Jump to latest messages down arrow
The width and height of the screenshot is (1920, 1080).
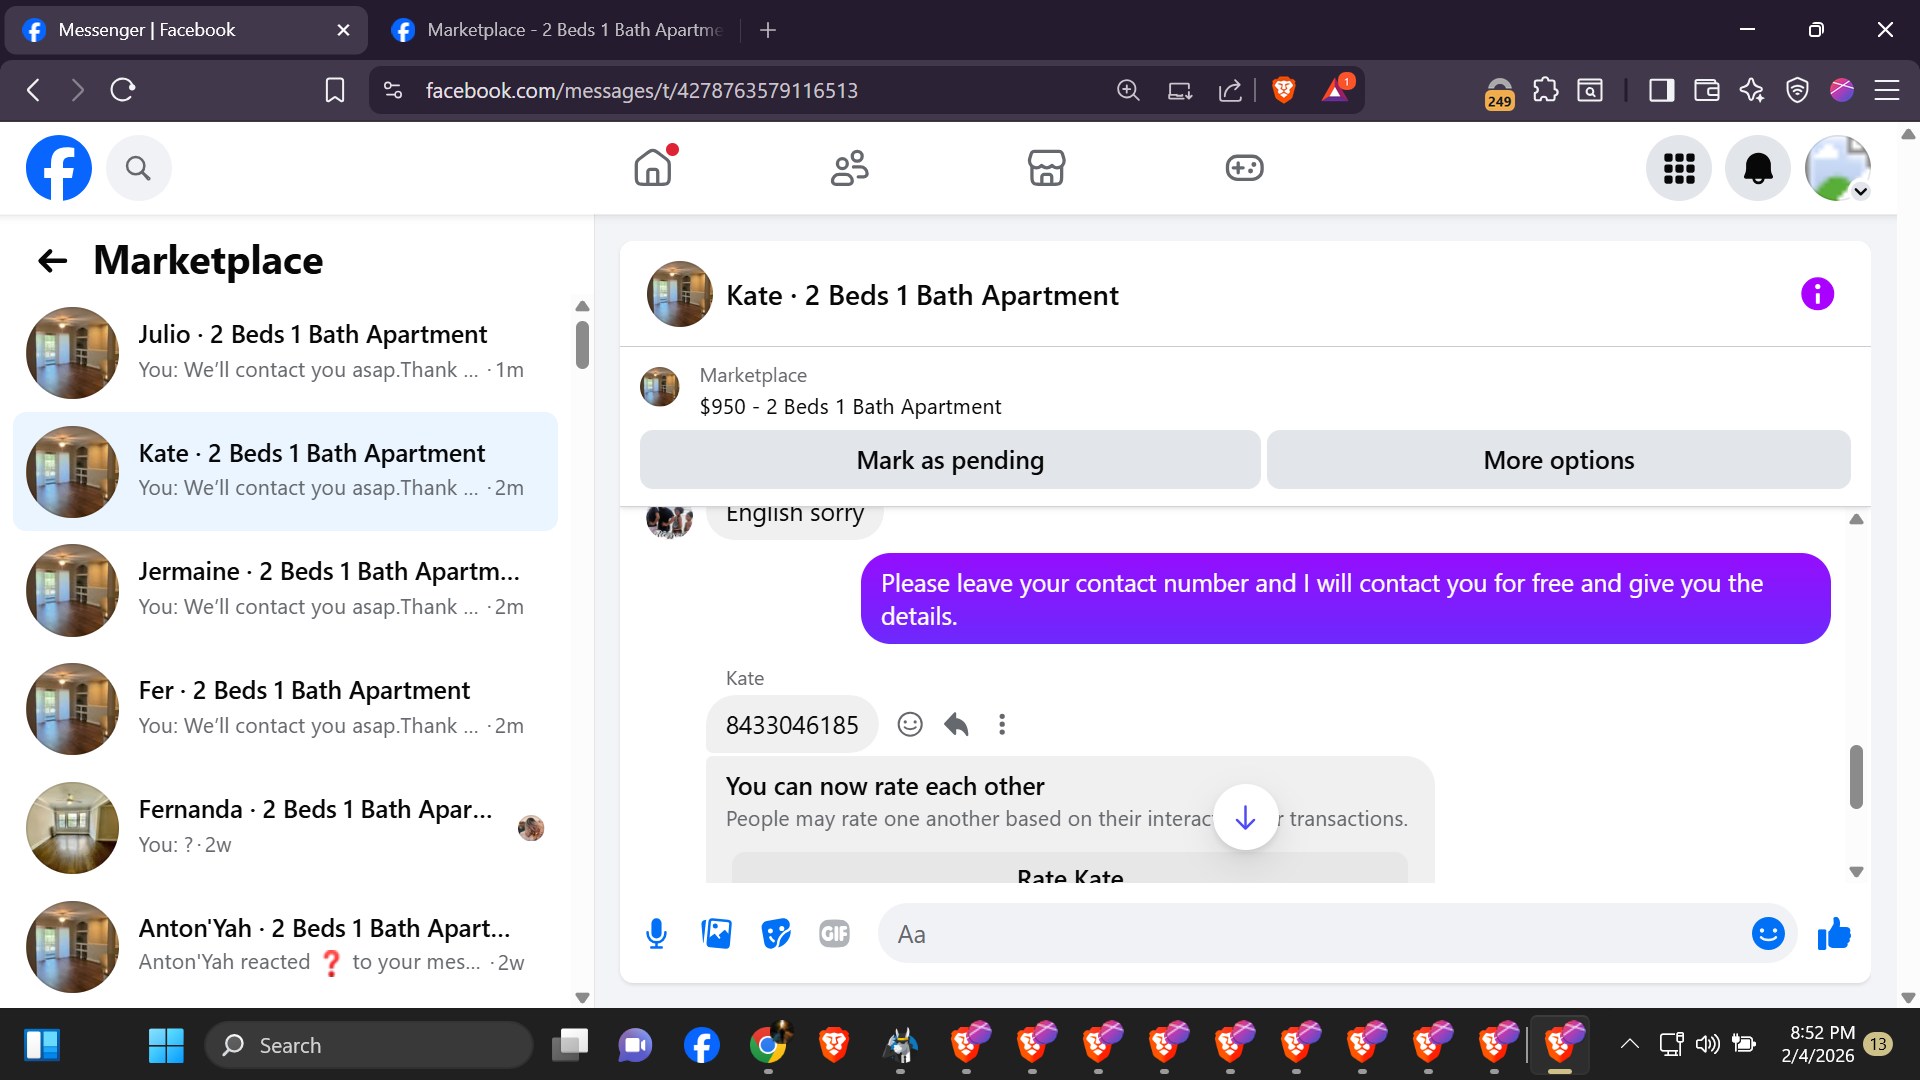[1245, 818]
